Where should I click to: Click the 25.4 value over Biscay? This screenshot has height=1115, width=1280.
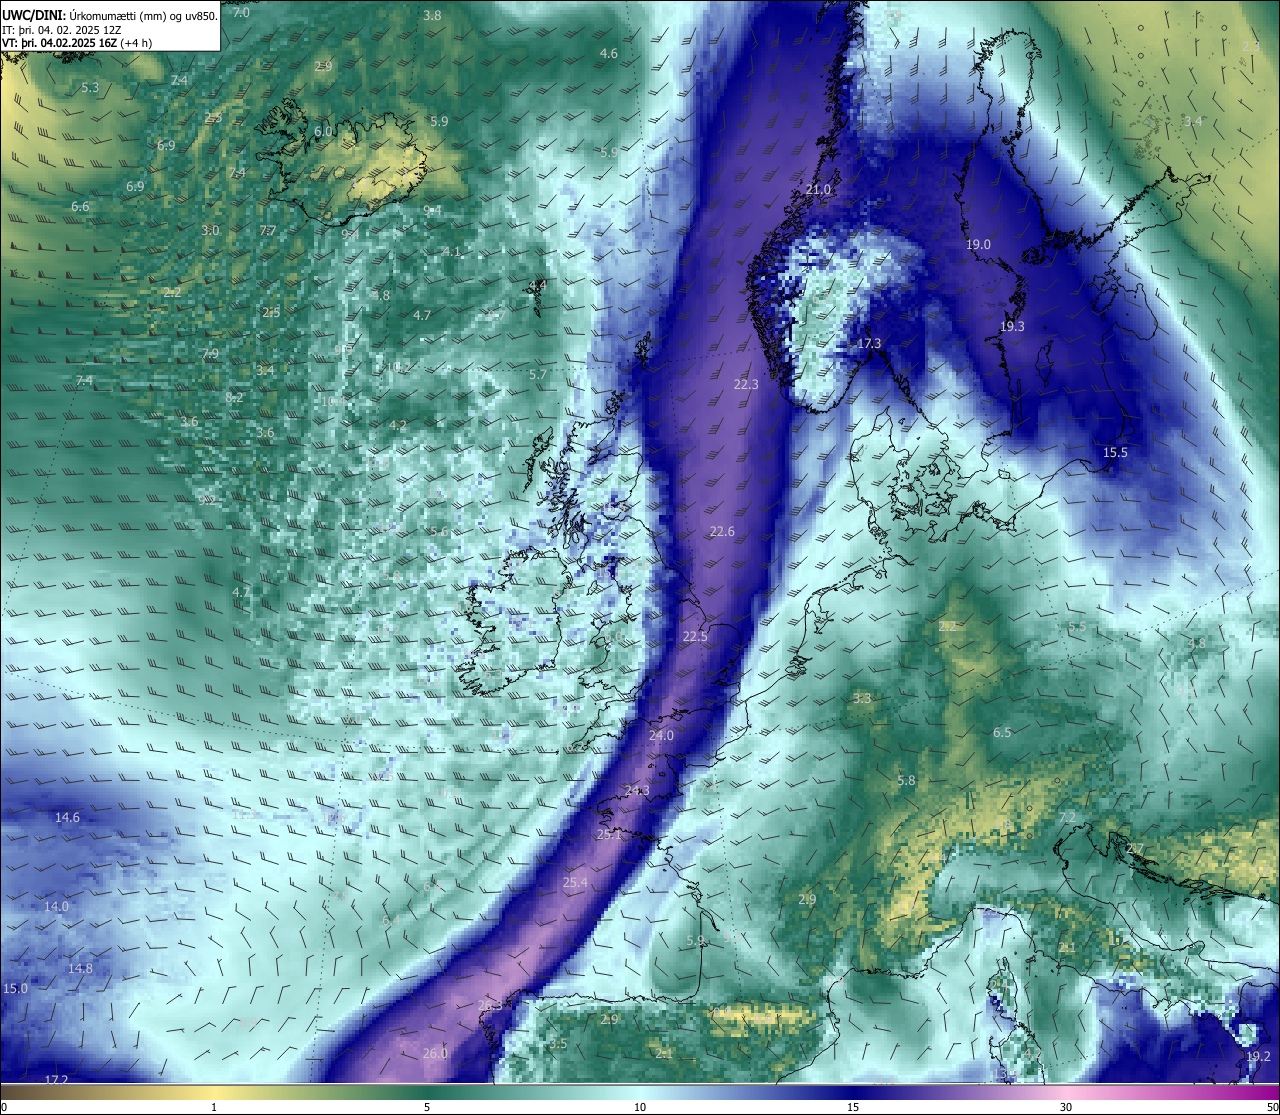[575, 882]
